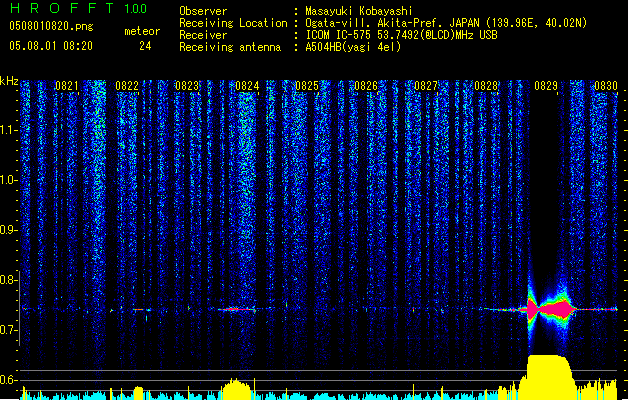Click the Receiving Location label
Screen dimensions: 629x400
tap(233, 23)
